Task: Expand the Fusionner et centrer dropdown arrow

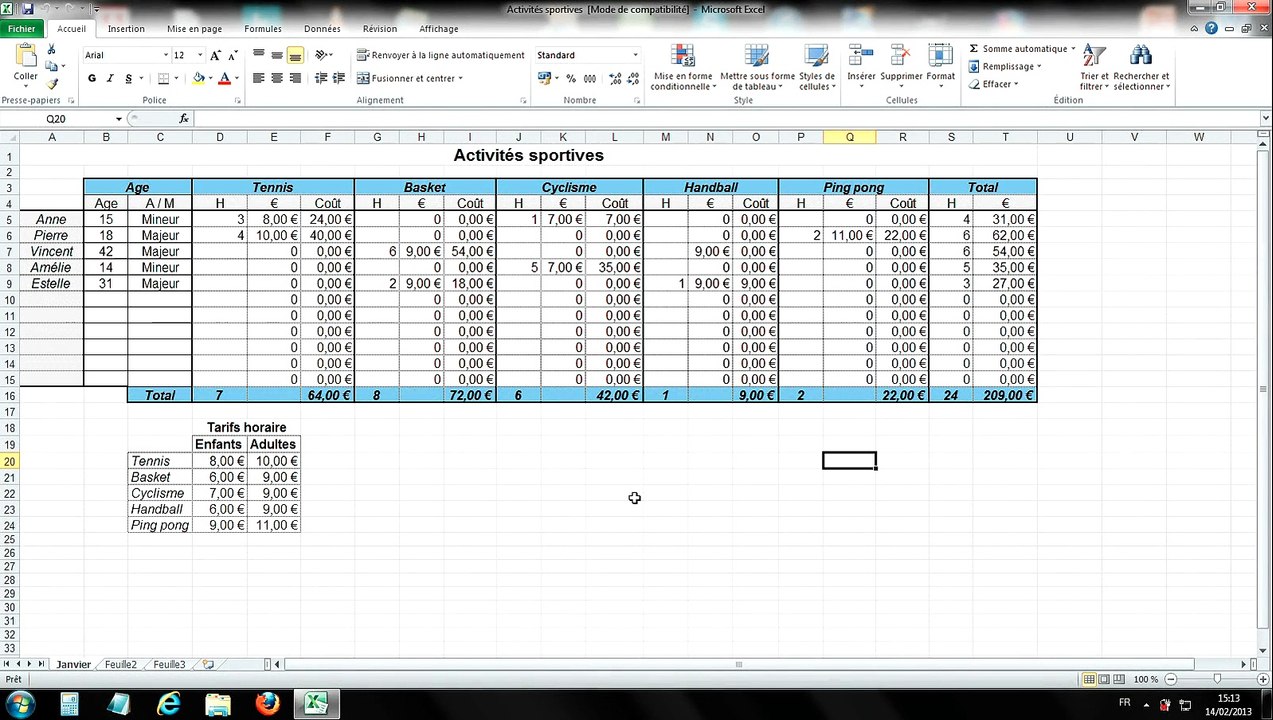Action: point(461,78)
